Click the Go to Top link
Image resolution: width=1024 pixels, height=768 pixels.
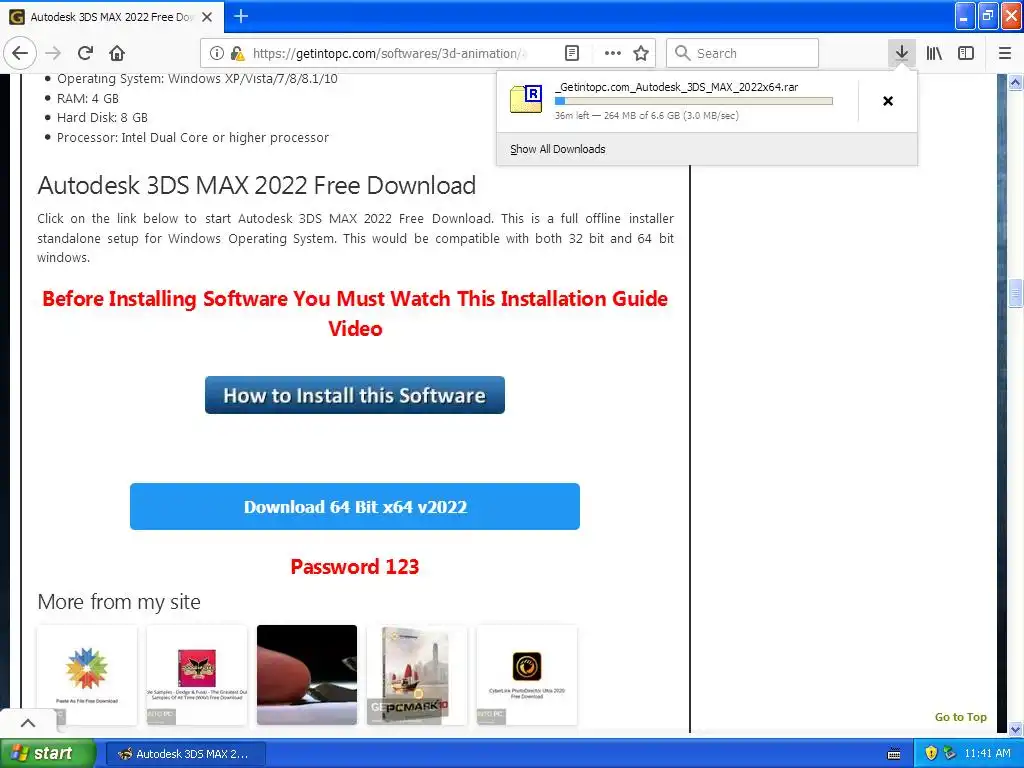click(x=960, y=717)
